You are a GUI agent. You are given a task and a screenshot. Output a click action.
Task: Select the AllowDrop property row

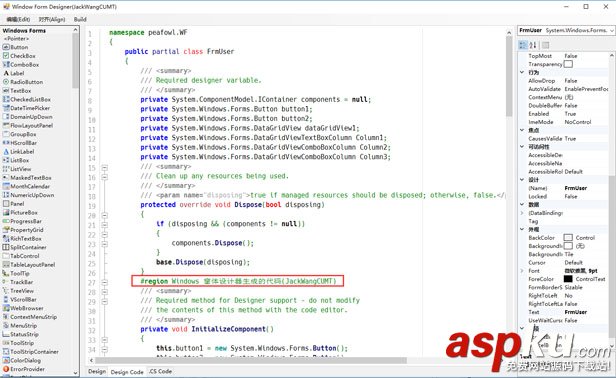(564, 81)
